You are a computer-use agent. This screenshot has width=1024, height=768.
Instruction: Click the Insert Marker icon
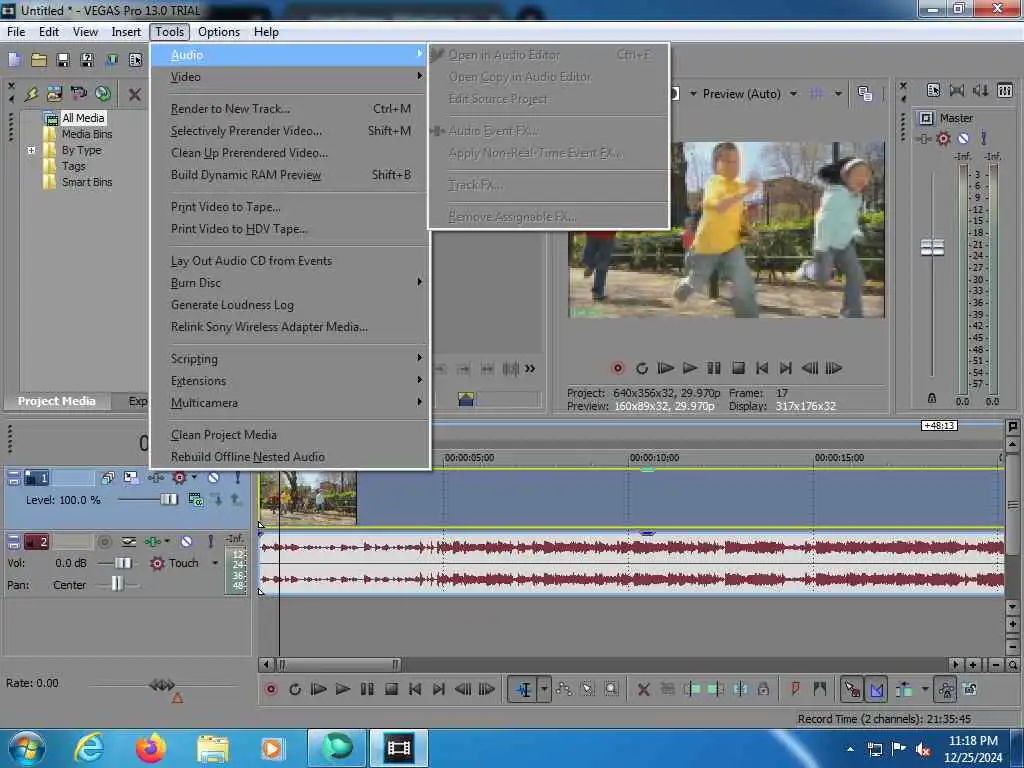coord(795,689)
